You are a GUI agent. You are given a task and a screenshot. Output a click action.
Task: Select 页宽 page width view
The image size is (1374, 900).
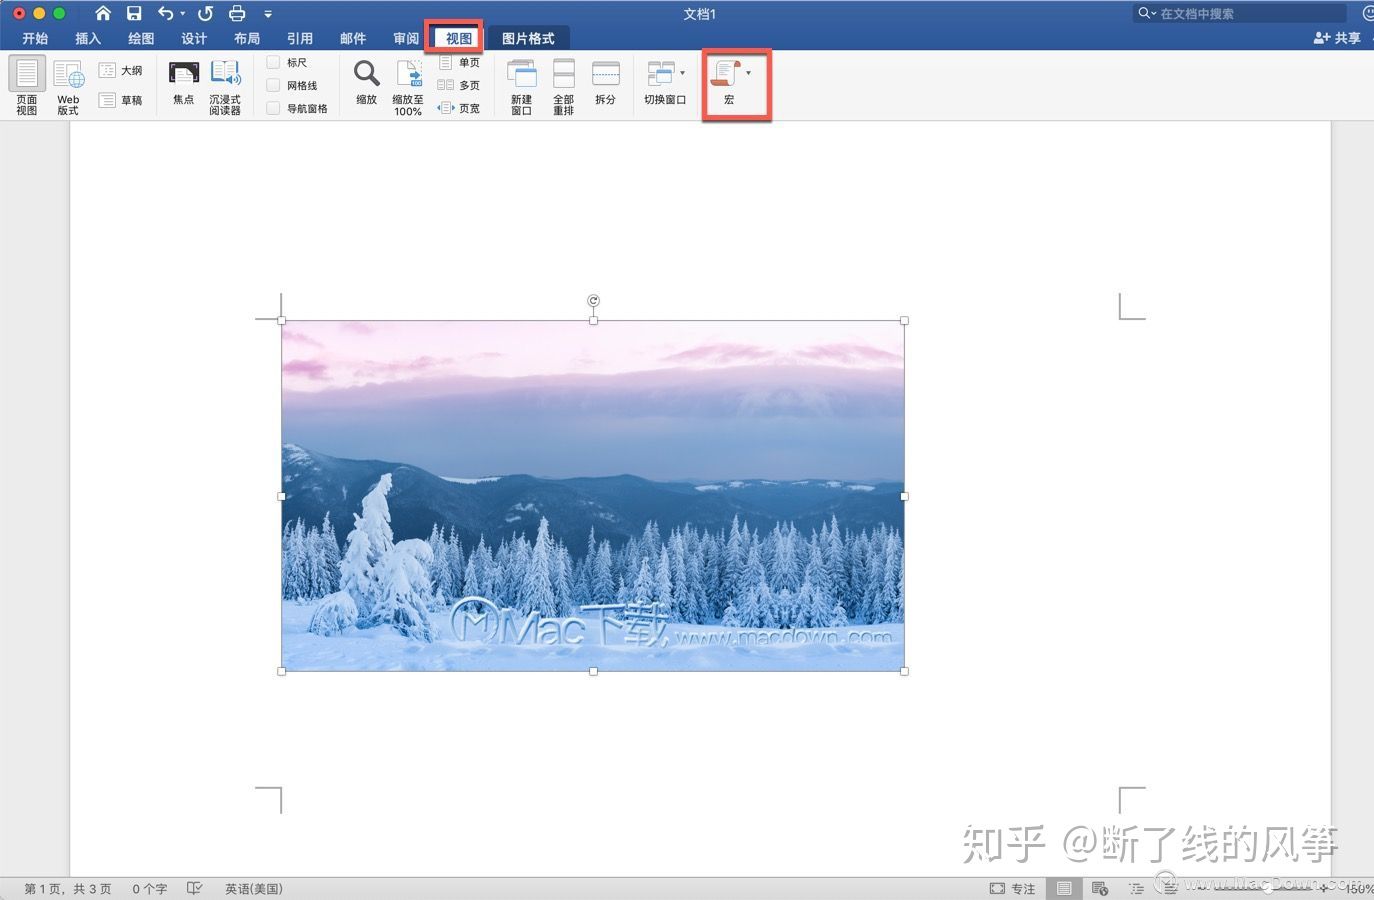[x=459, y=108]
